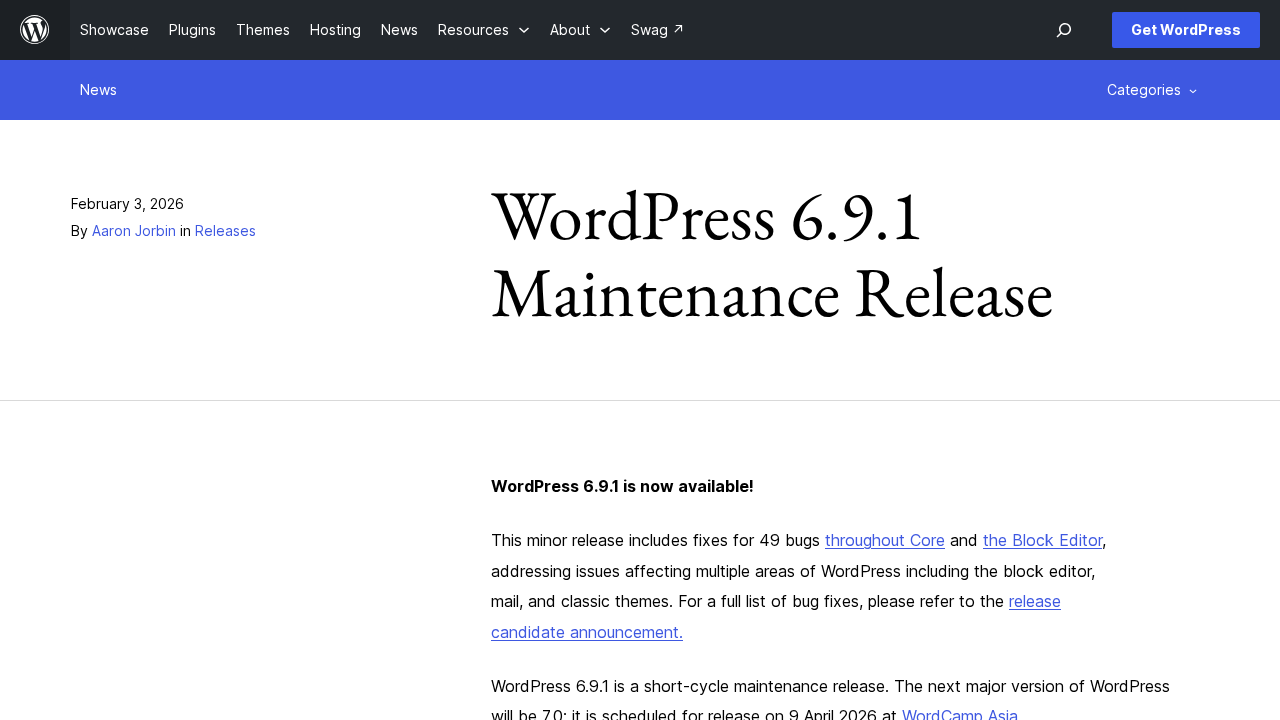1280x720 pixels.
Task: Open News in the top navigation
Action: [x=399, y=30]
